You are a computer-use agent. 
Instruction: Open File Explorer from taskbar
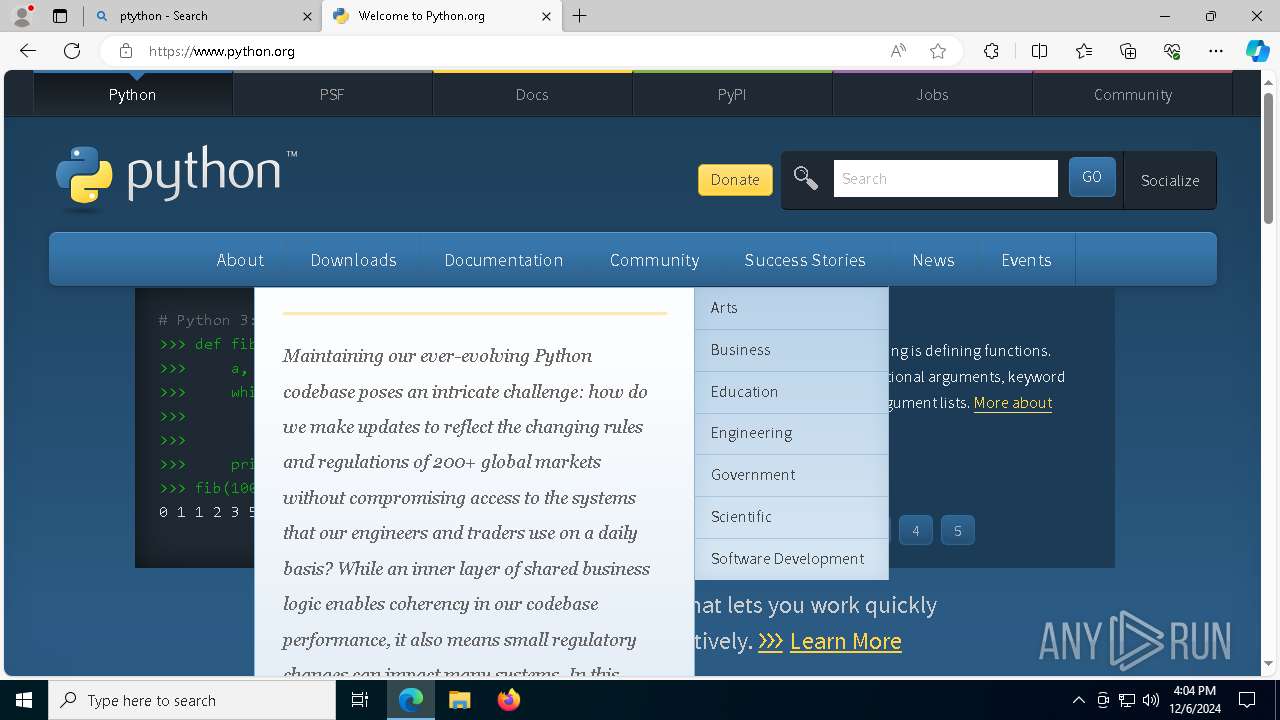459,700
